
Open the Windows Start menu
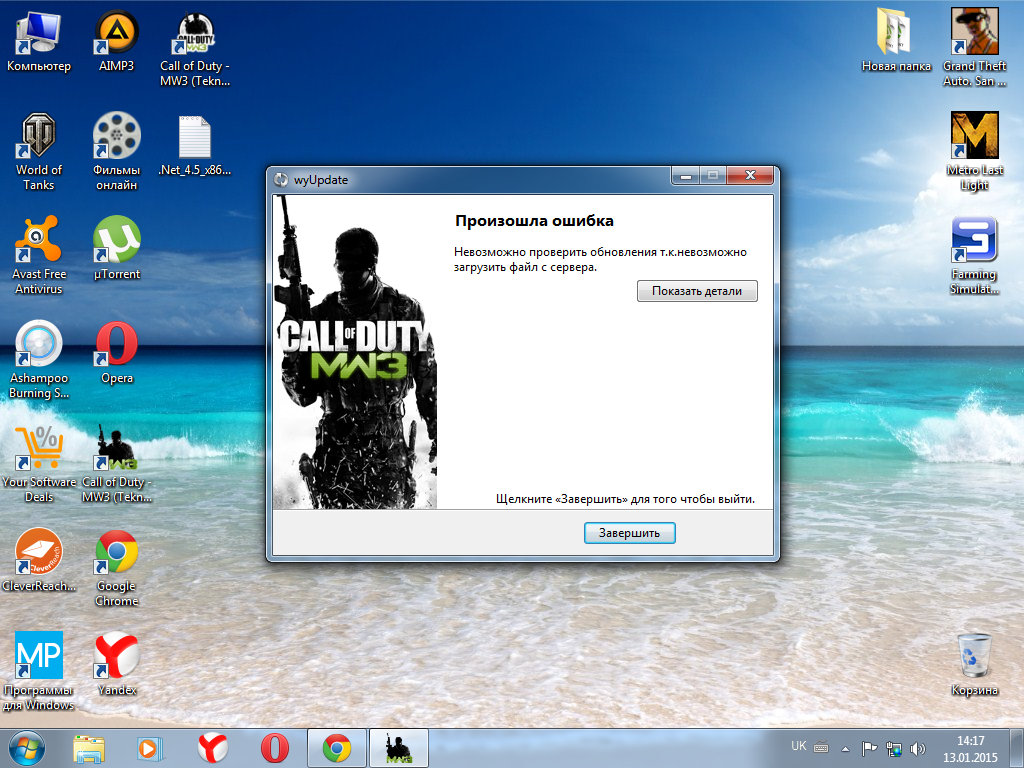(27, 748)
